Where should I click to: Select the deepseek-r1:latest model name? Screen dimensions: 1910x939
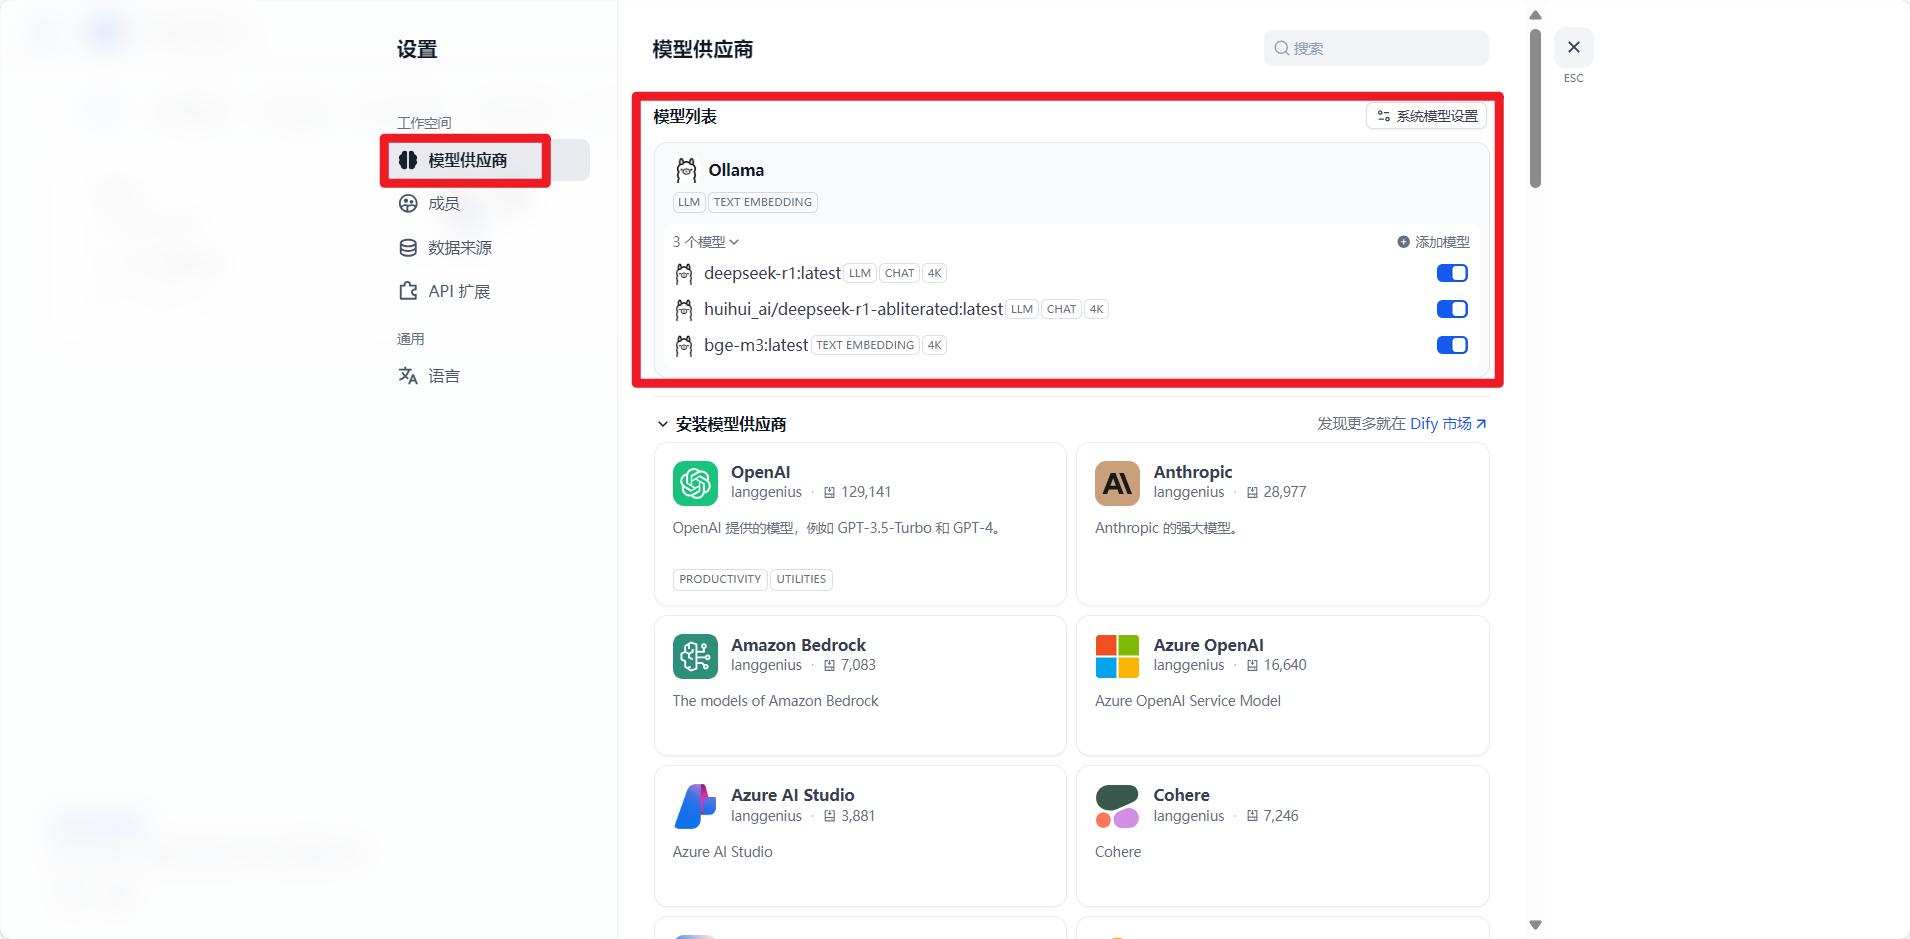tap(772, 273)
